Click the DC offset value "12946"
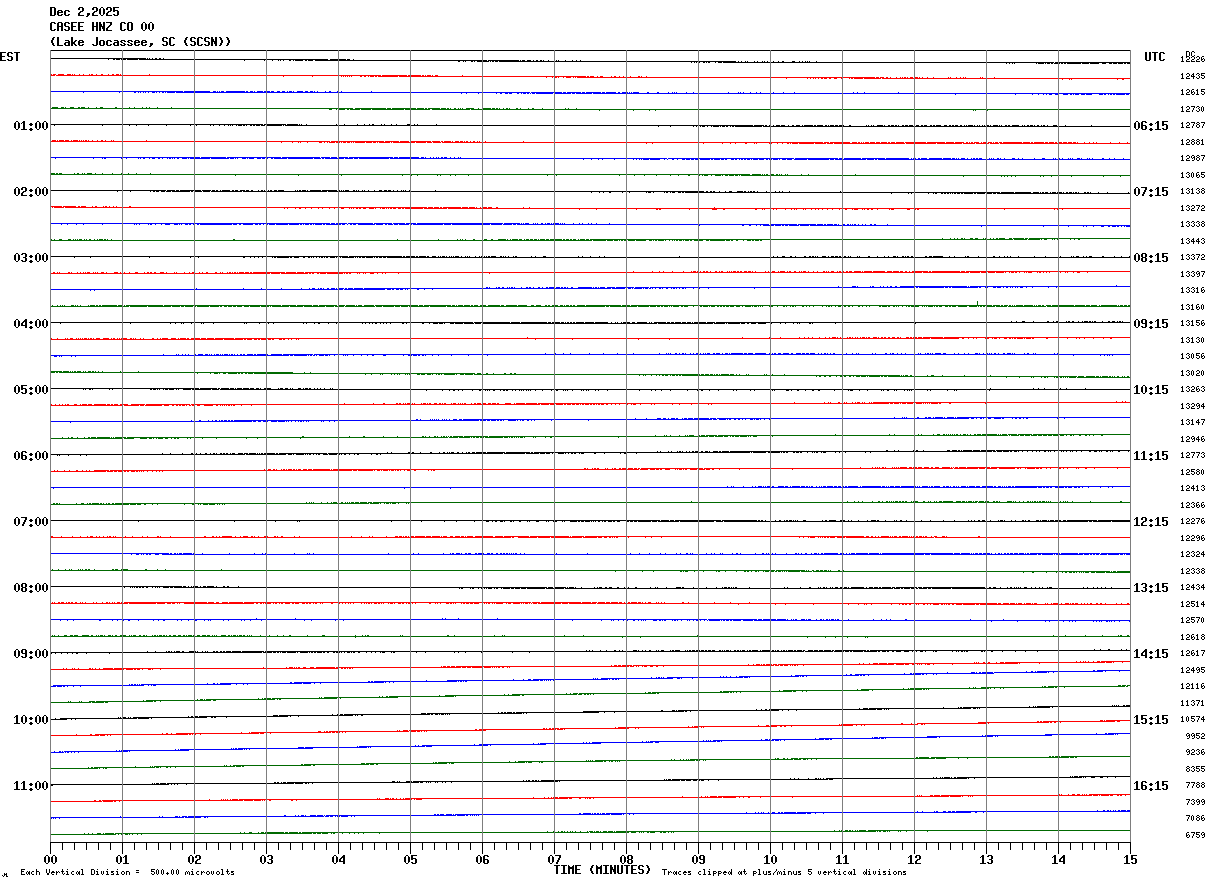 [x=1192, y=440]
